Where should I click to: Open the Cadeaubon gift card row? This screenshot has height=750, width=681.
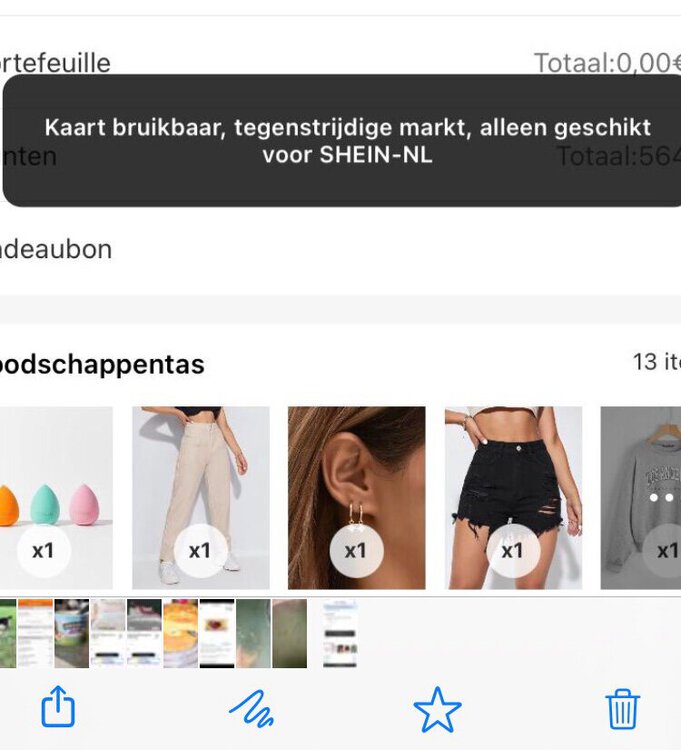coord(340,249)
